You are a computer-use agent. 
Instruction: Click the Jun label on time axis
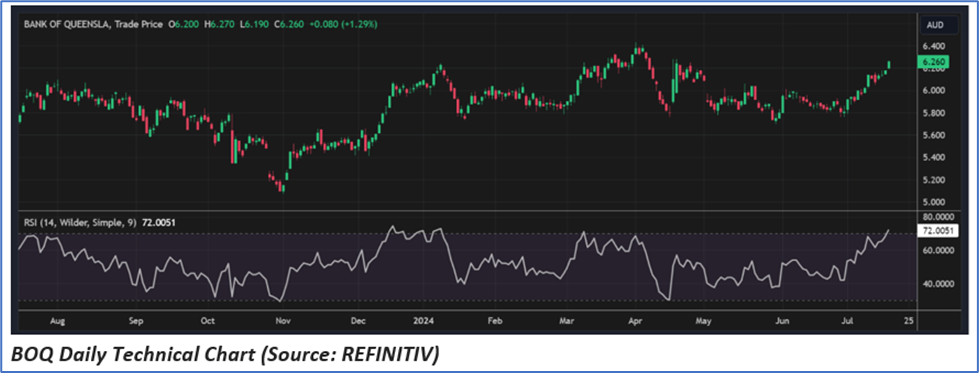[x=782, y=322]
